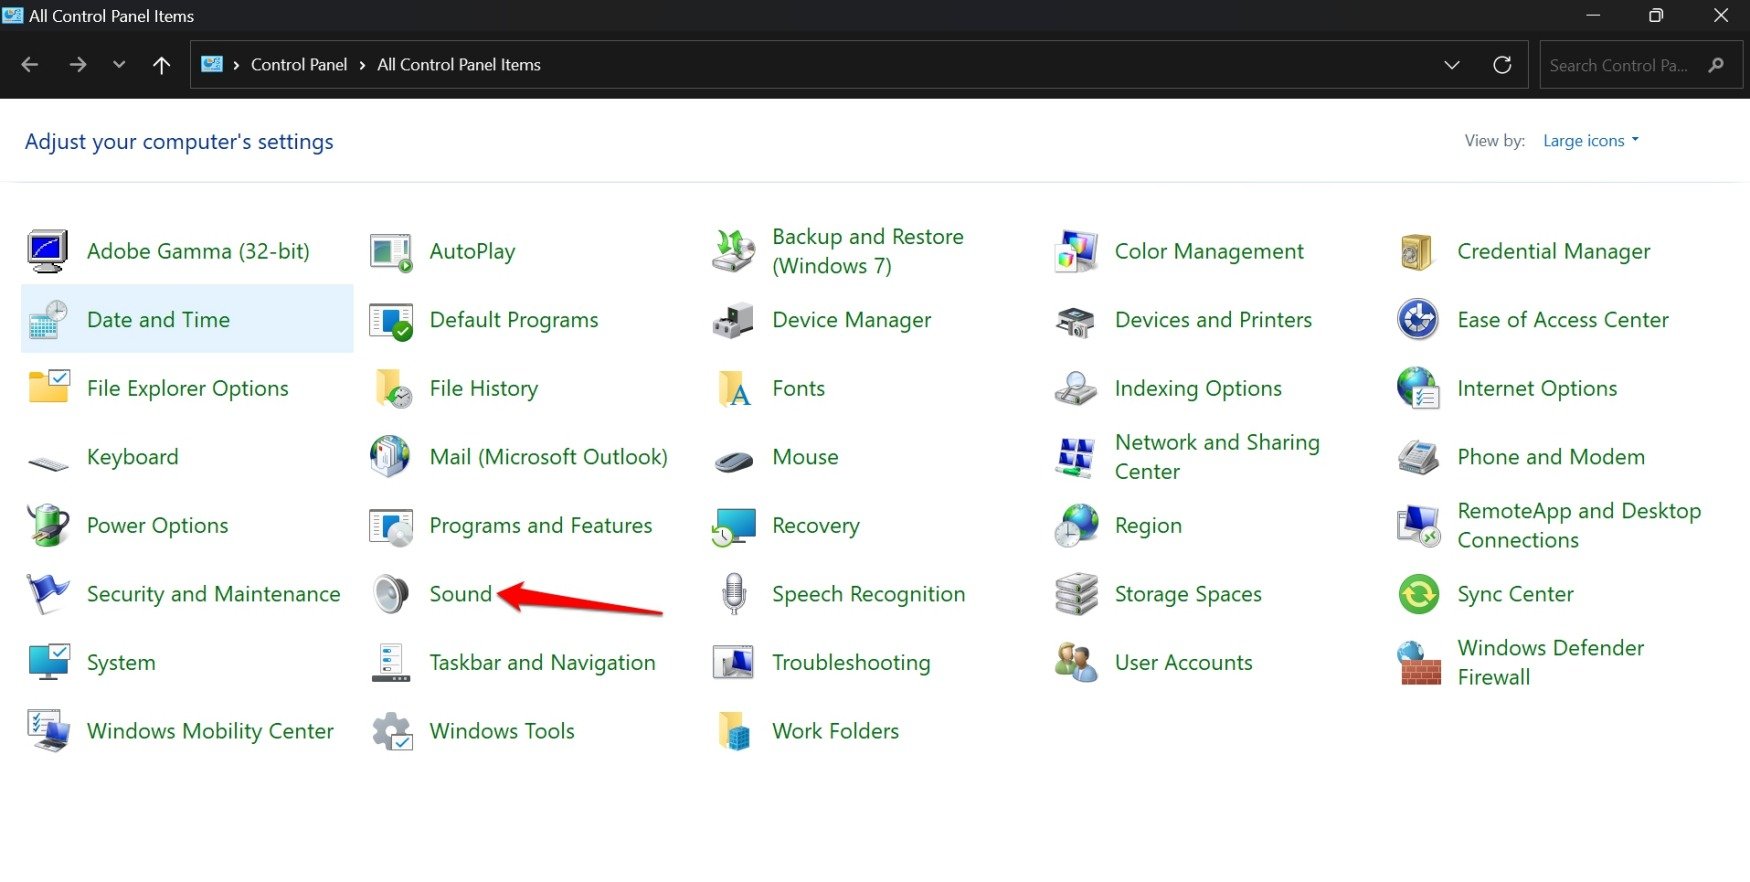Click the Troubleshooting icon
1750x882 pixels.
click(733, 663)
